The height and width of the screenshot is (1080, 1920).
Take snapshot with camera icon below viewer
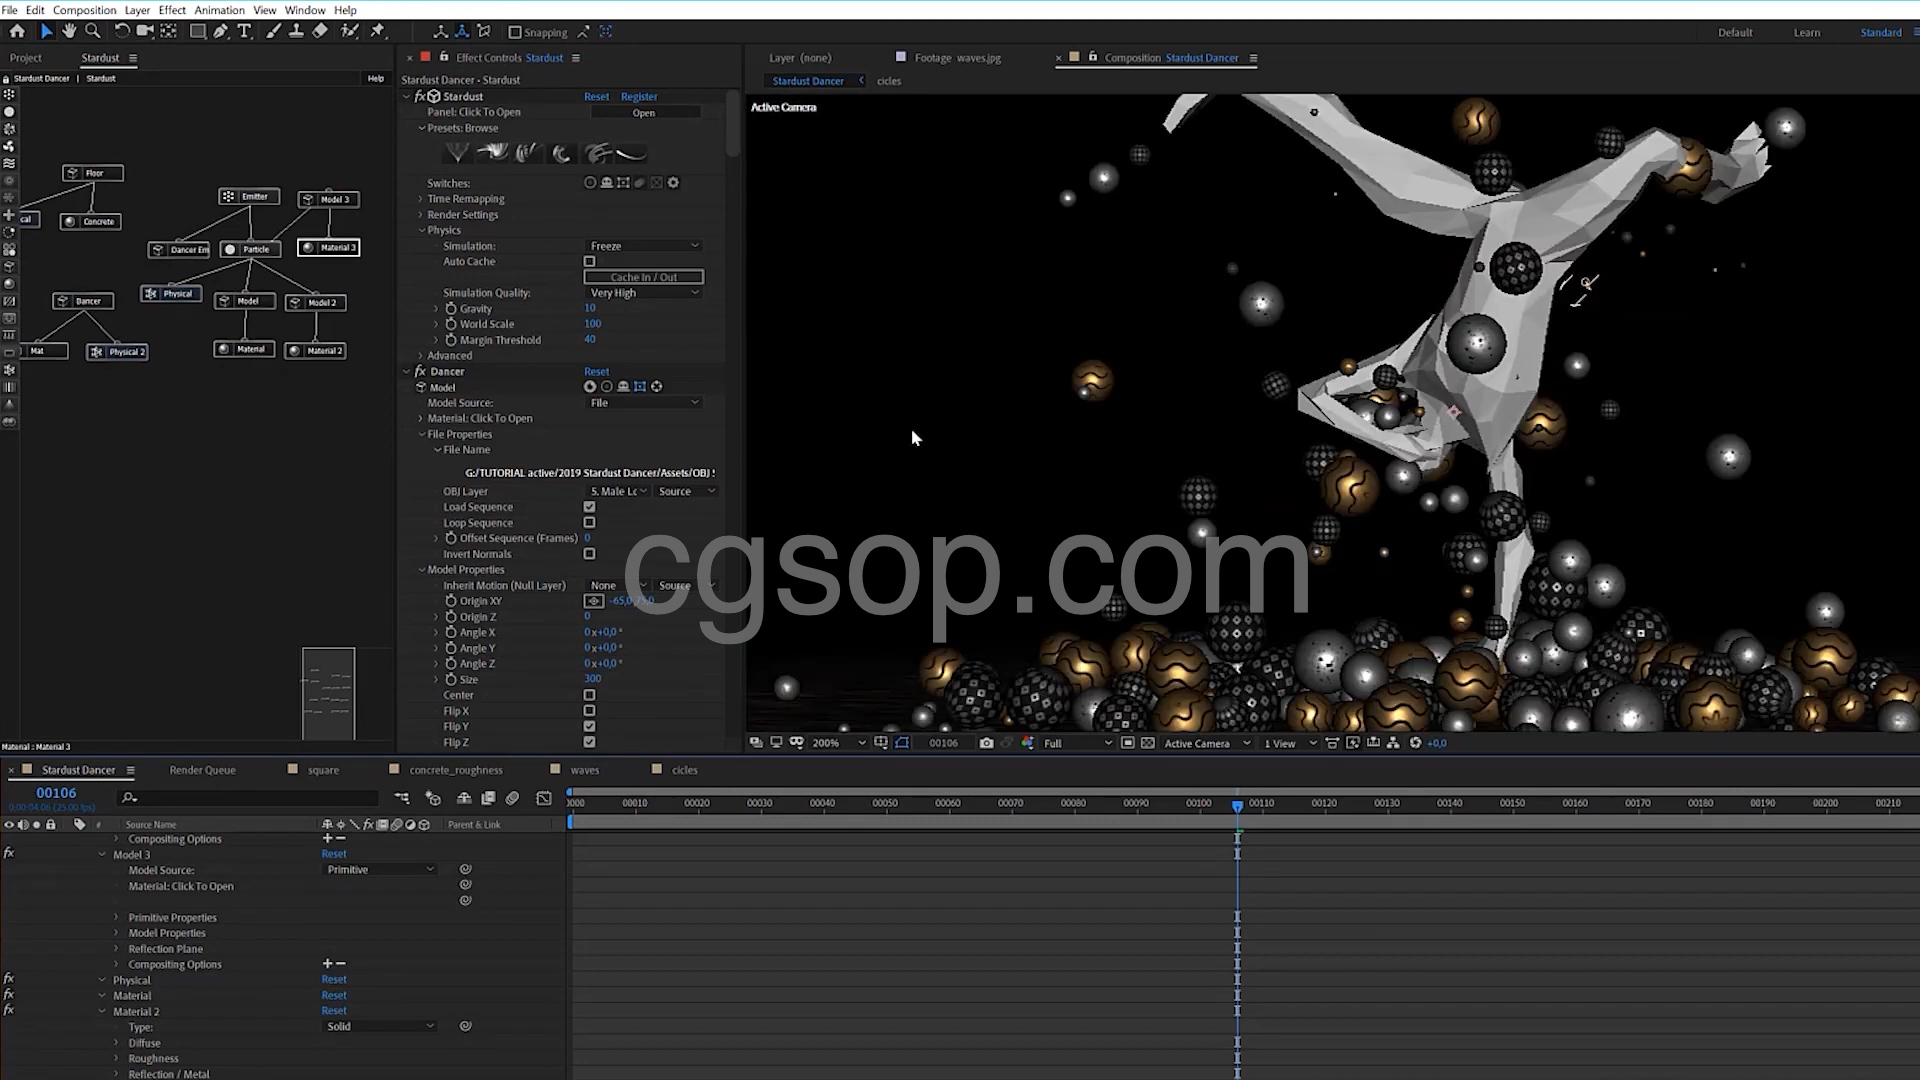(x=986, y=743)
